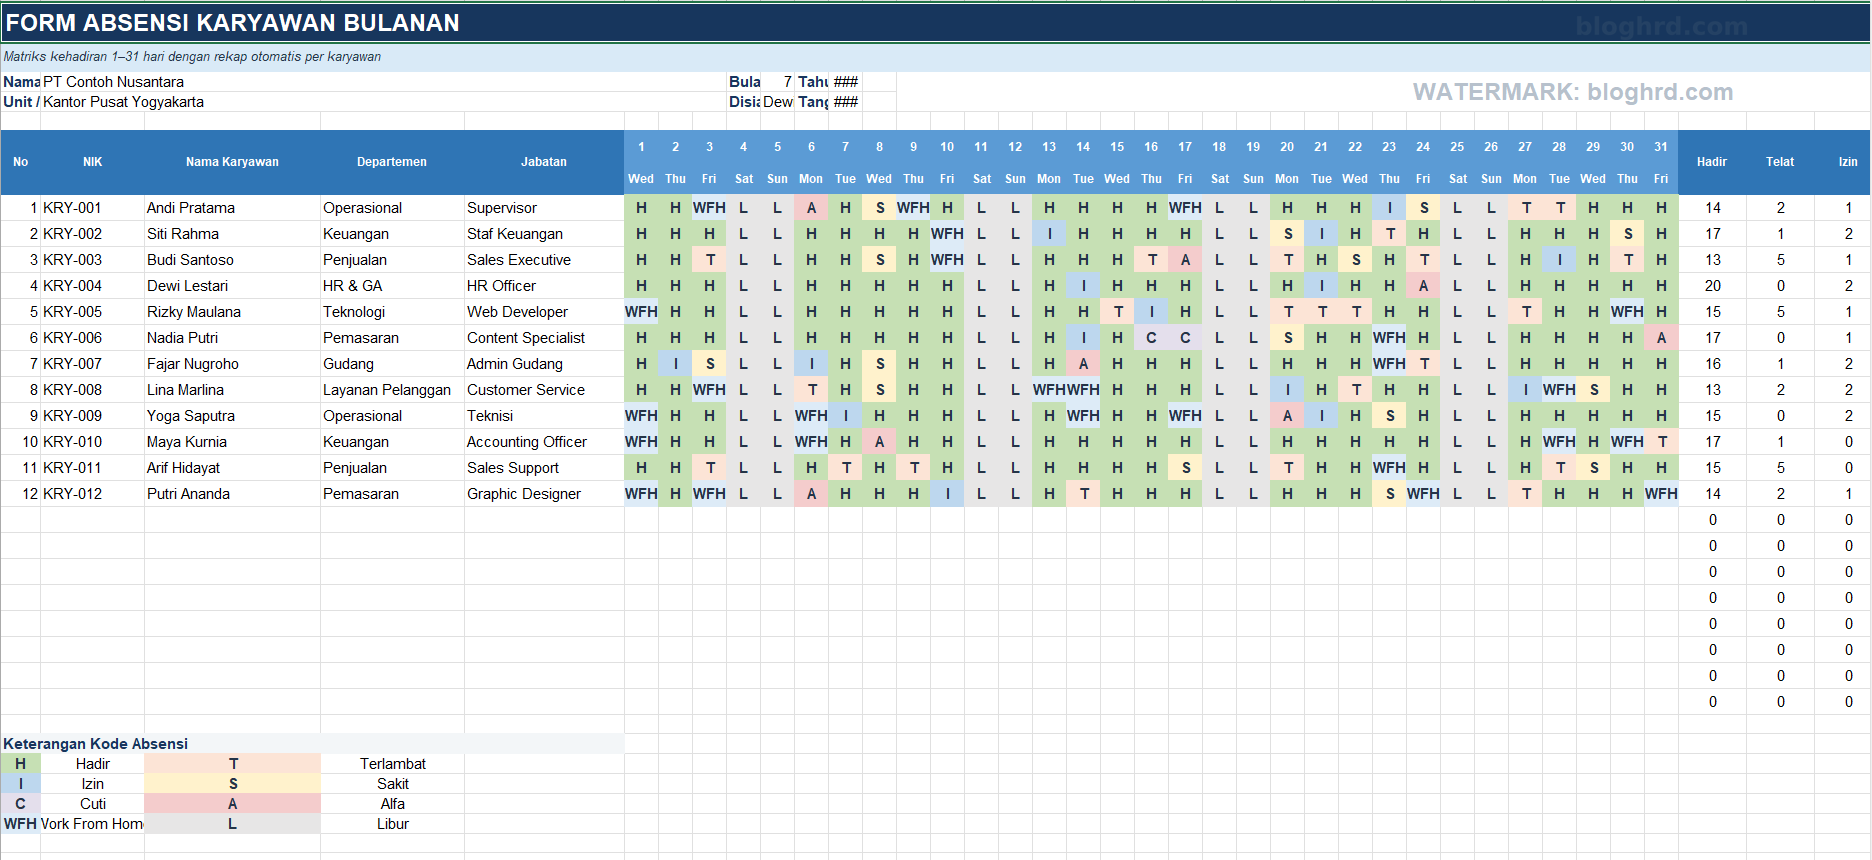Select the "Sales Executive" job title cell
The width and height of the screenshot is (1872, 860).
(x=544, y=260)
